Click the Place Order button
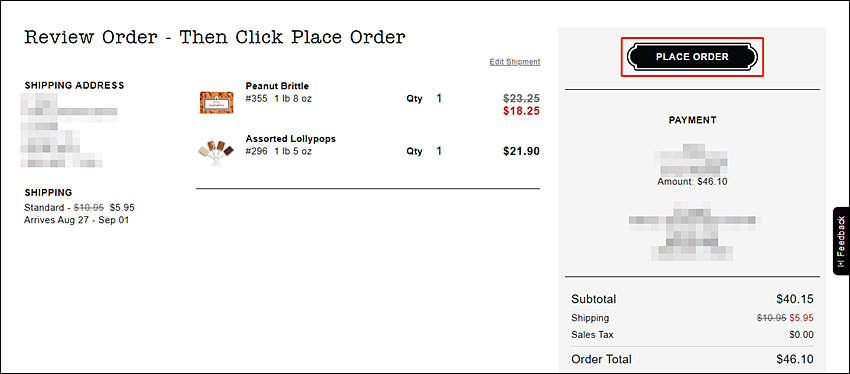The image size is (850, 374). click(x=692, y=57)
